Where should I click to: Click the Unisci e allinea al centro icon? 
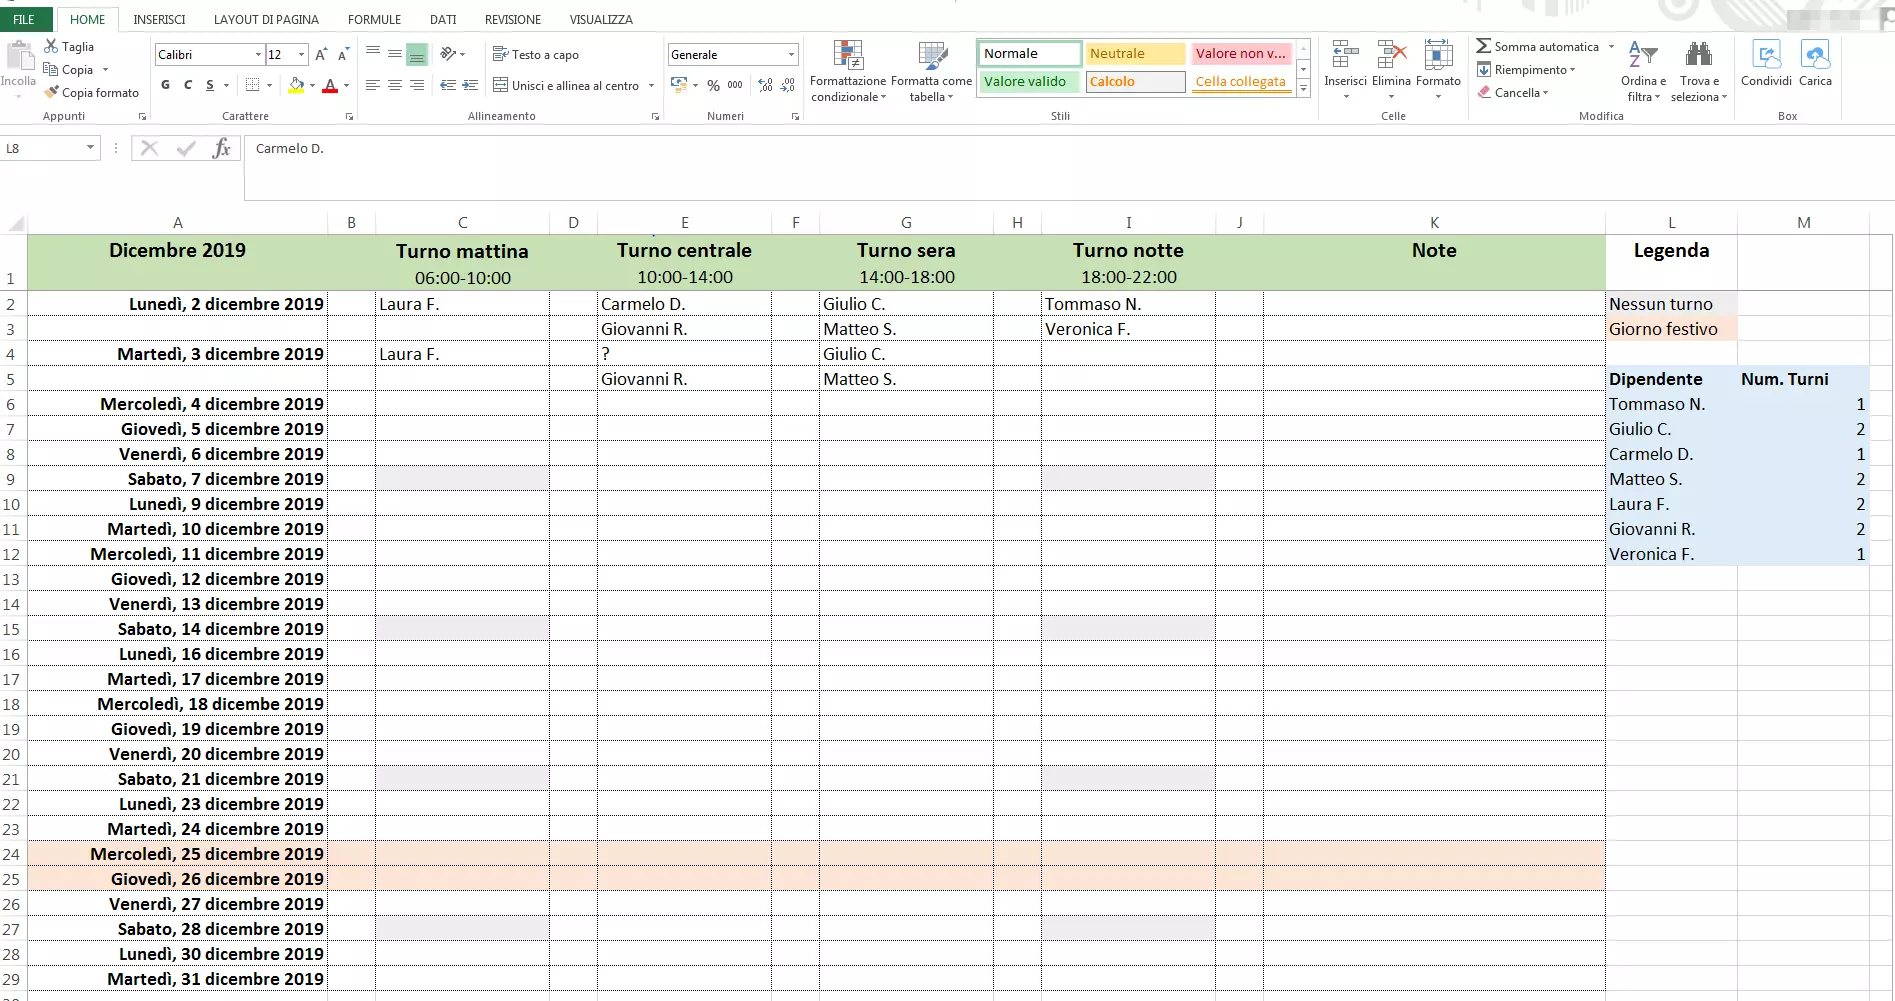pos(565,85)
